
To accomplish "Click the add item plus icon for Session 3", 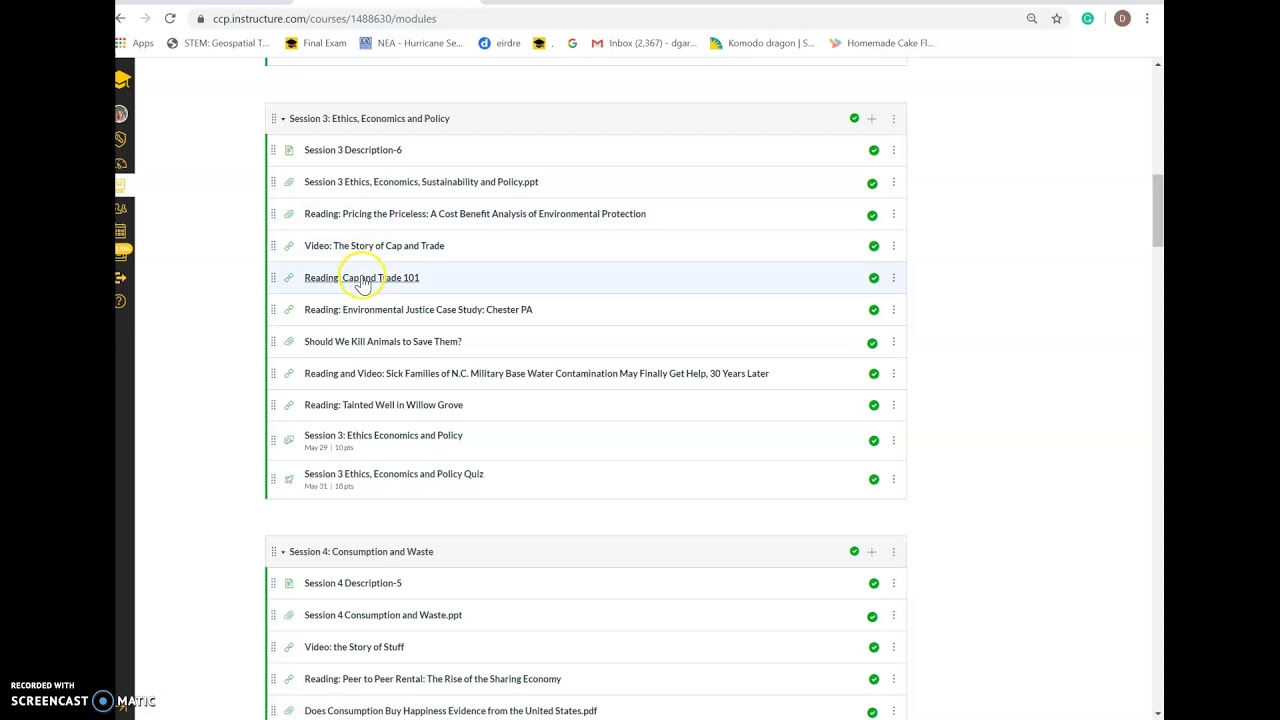I will point(871,119).
